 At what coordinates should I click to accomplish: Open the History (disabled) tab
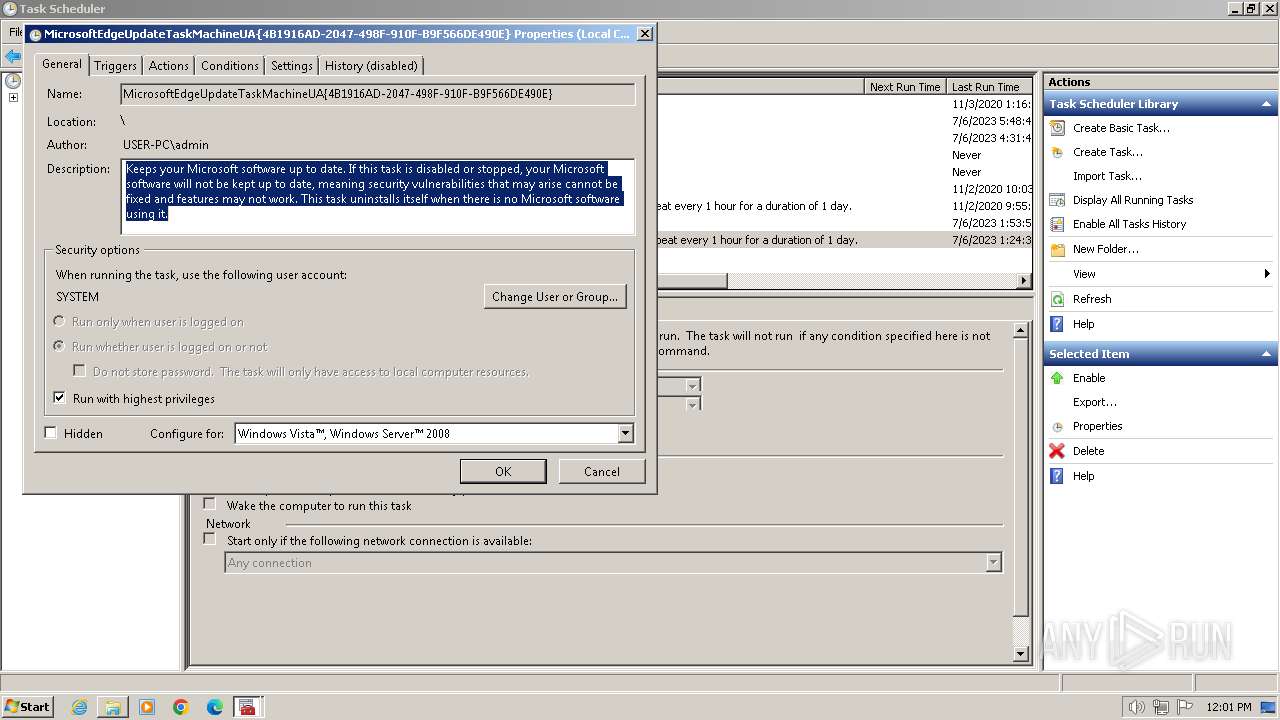point(371,66)
